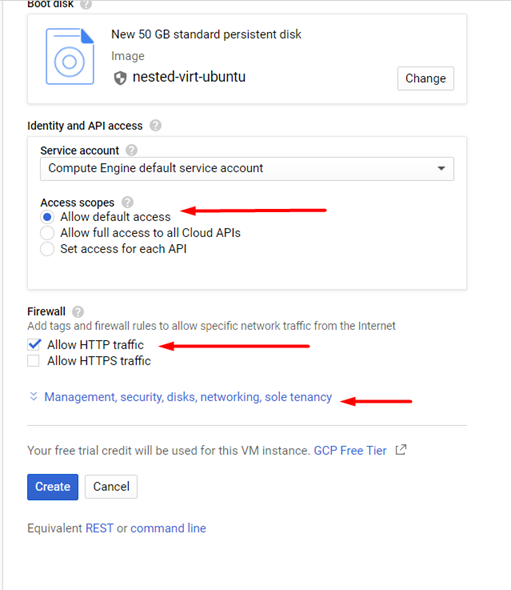511x590 pixels.
Task: Choose Set access for each API option
Action: click(x=47, y=249)
